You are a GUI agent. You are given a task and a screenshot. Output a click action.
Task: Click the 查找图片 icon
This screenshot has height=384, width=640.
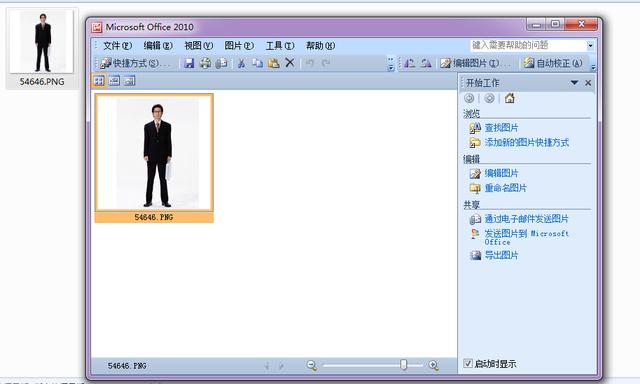pos(475,128)
